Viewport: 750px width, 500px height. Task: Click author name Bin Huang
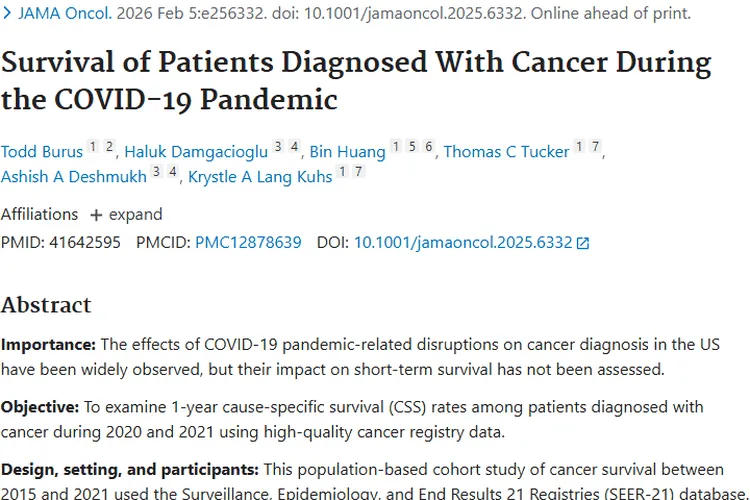pyautogui.click(x=347, y=152)
